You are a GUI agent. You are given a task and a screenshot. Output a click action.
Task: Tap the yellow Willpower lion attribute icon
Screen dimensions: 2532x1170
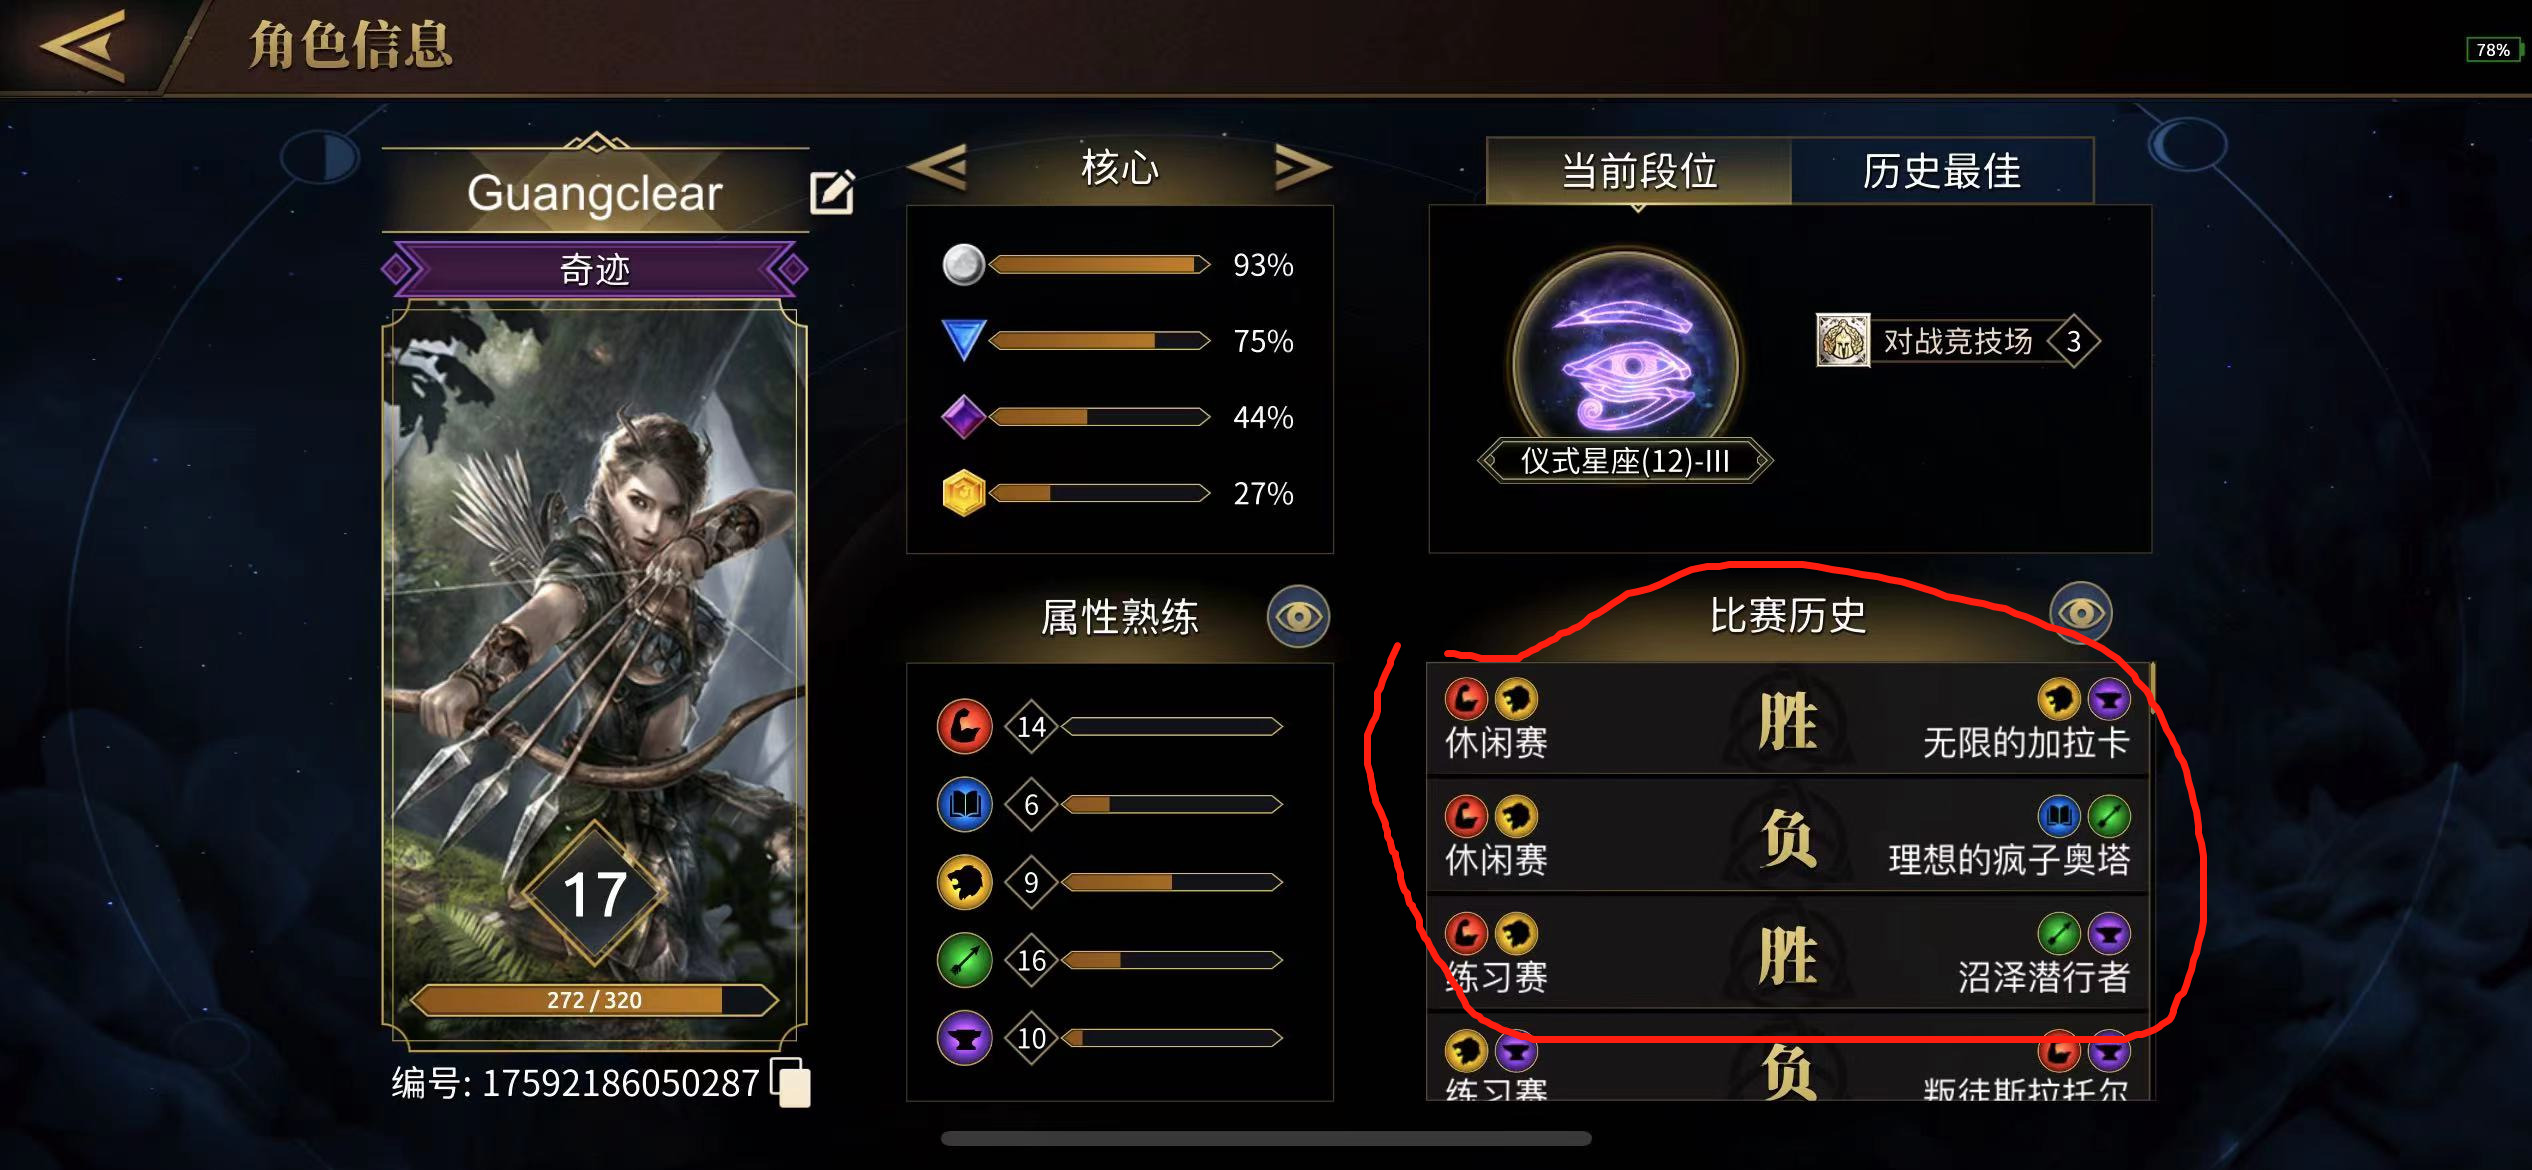point(964,882)
